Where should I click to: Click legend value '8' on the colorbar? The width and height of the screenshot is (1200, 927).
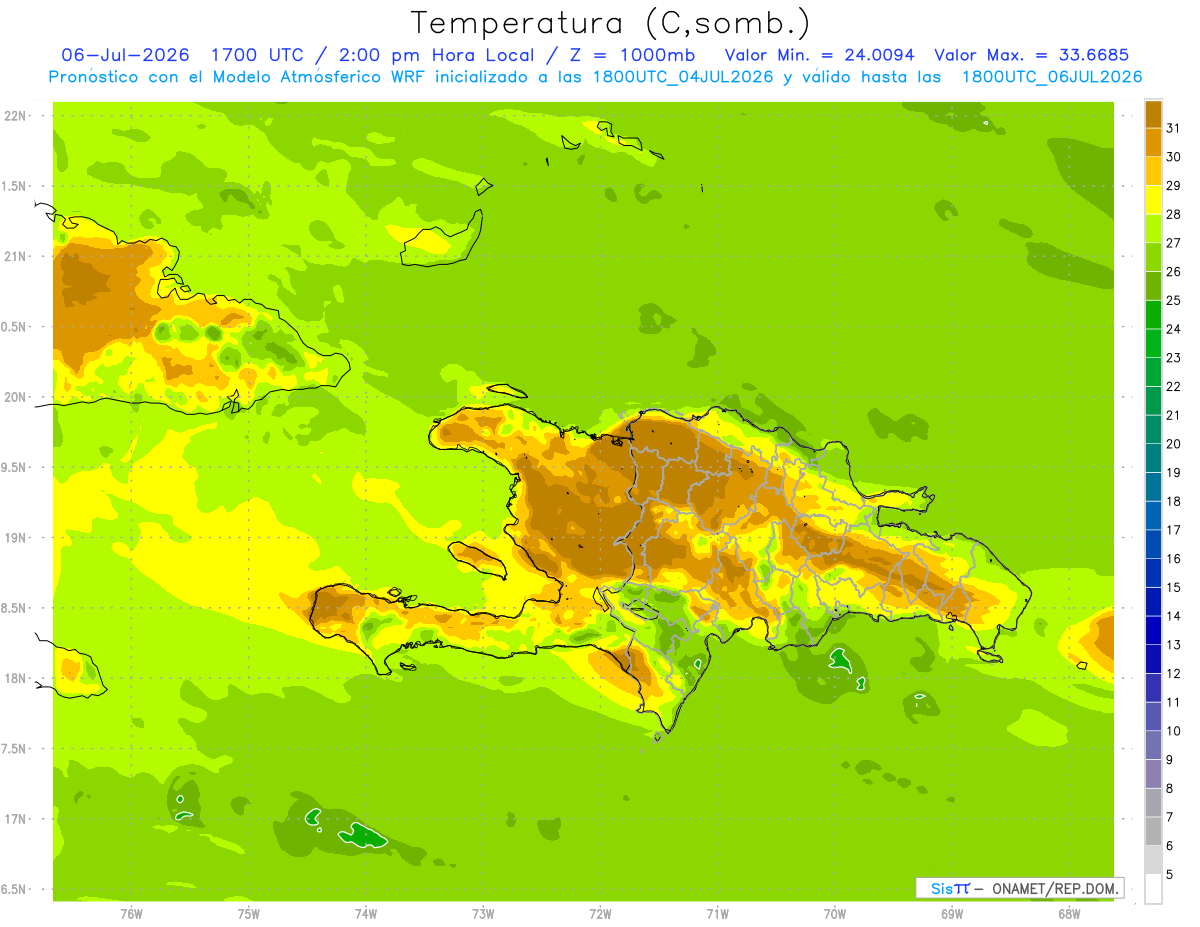[x=1170, y=789]
